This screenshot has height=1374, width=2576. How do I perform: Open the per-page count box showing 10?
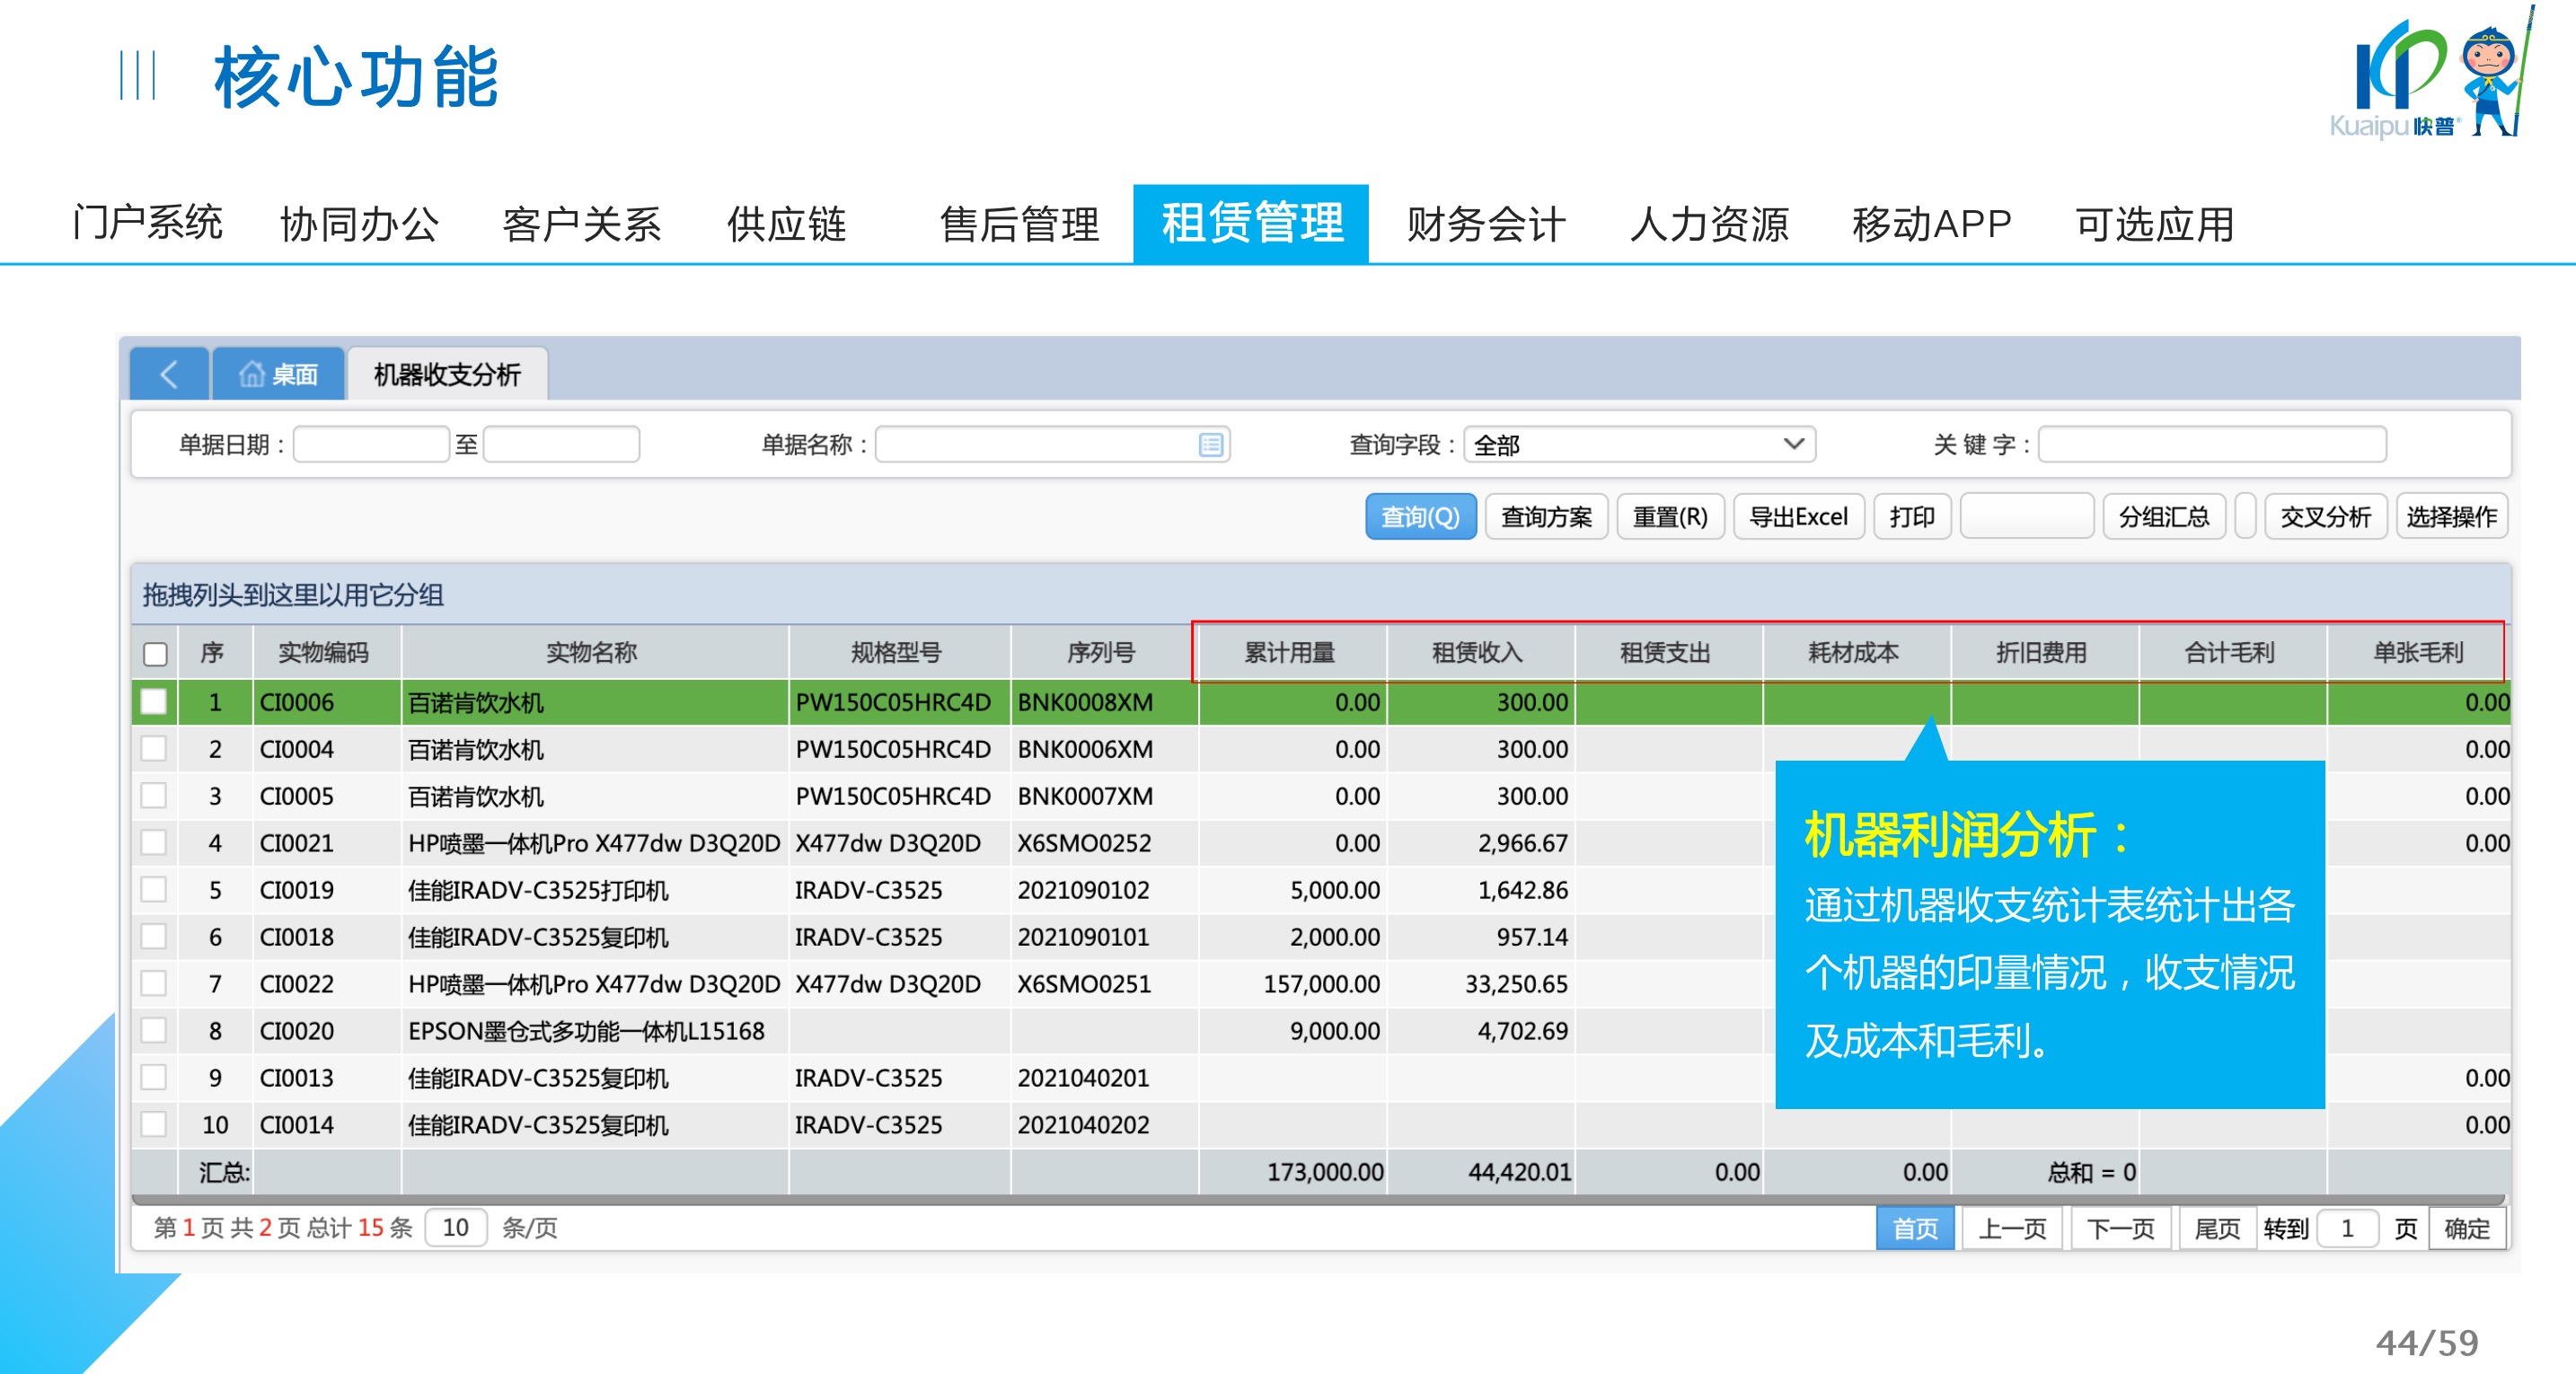coord(455,1227)
